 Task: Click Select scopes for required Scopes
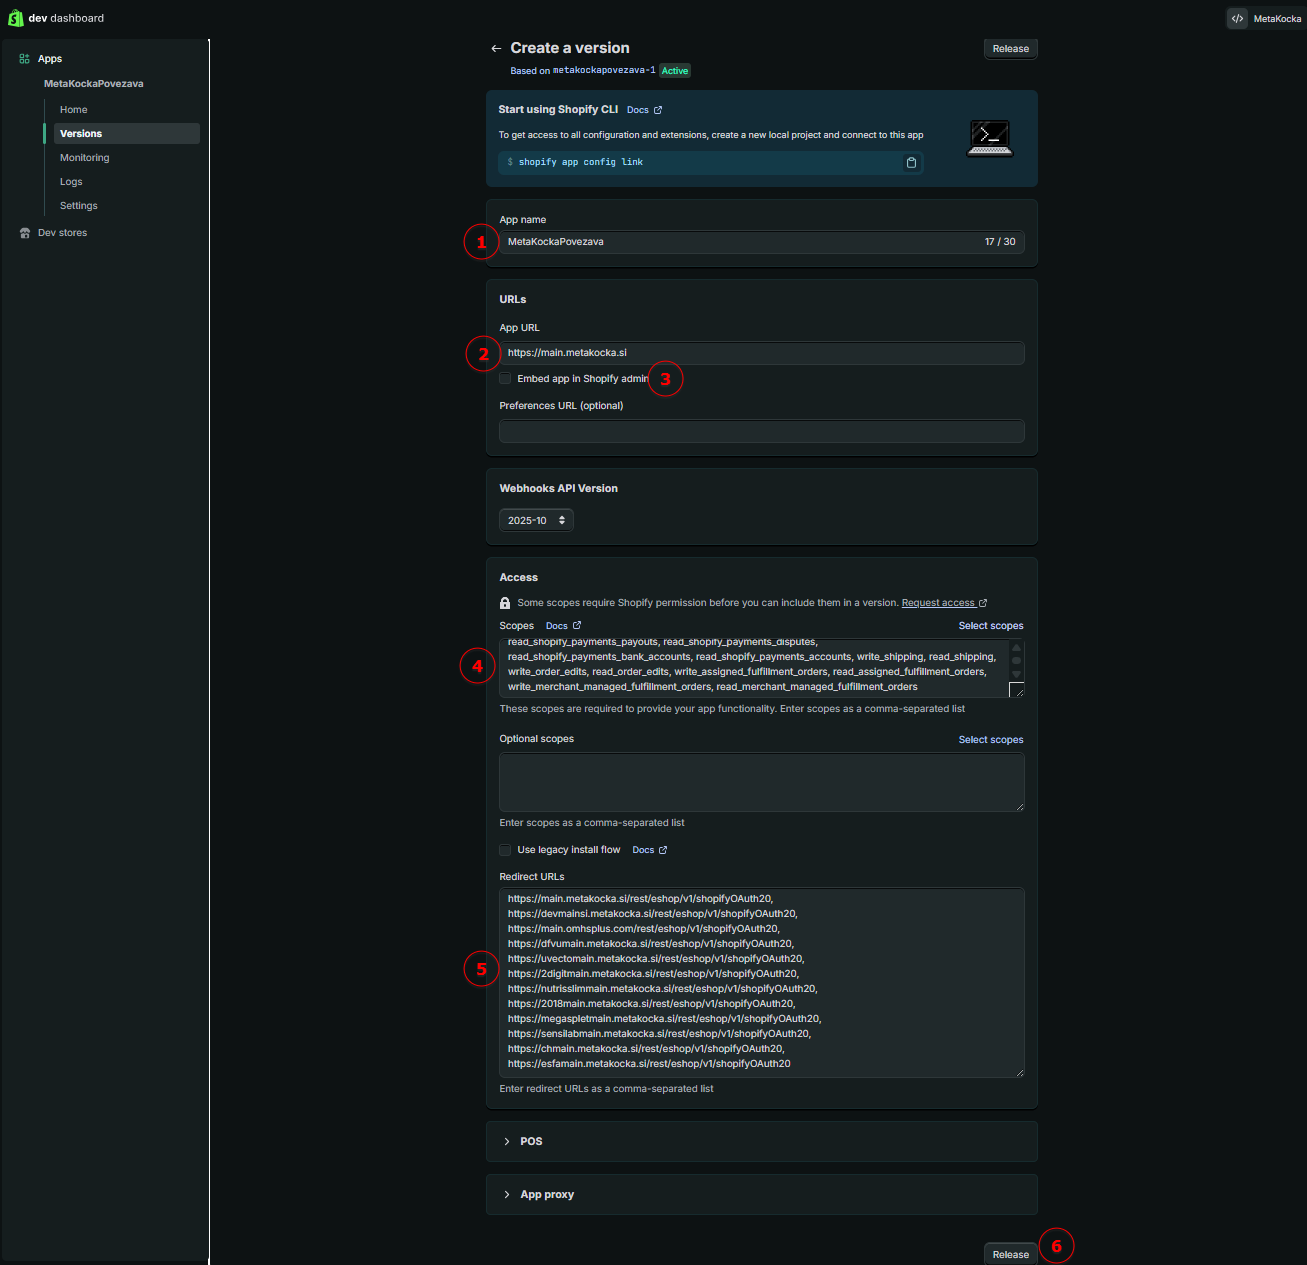(x=991, y=626)
